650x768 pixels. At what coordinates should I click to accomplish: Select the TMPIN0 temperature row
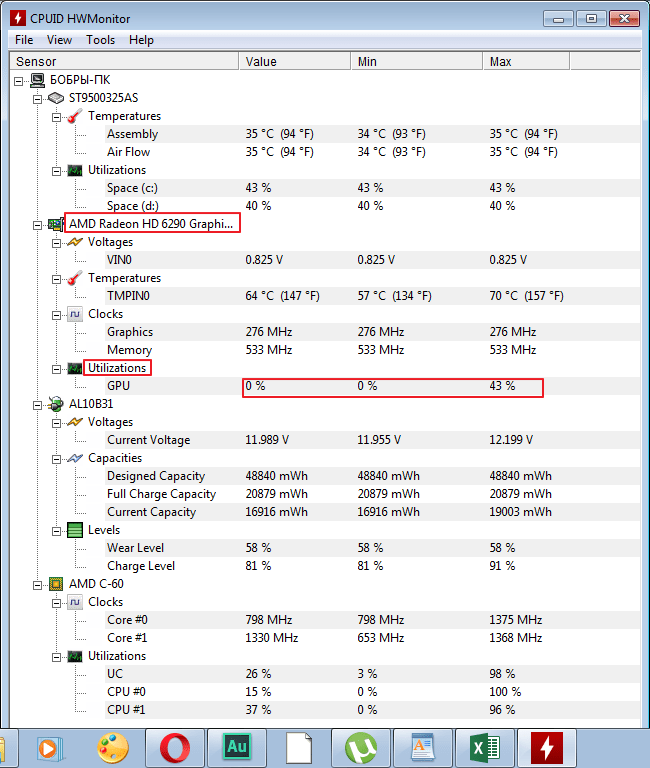pos(372,296)
